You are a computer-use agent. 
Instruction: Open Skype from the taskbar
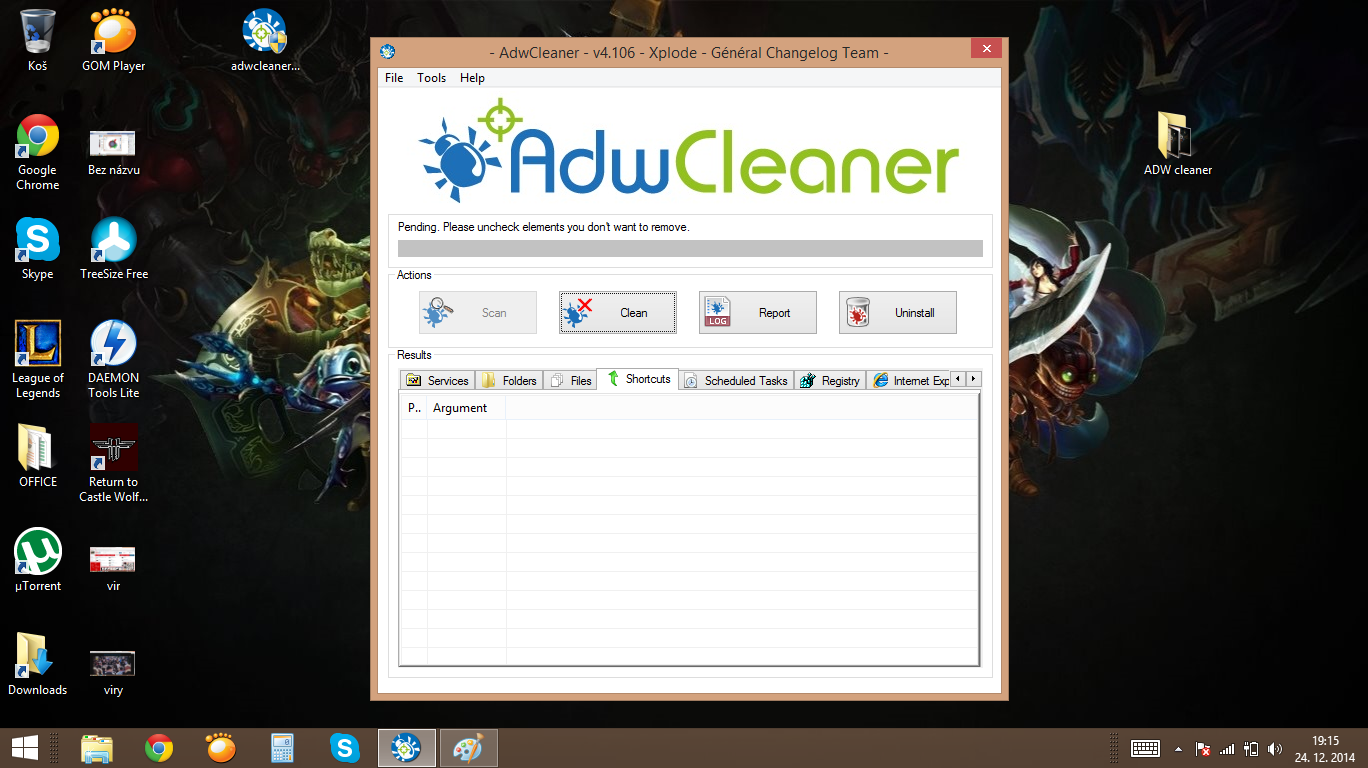(x=345, y=748)
